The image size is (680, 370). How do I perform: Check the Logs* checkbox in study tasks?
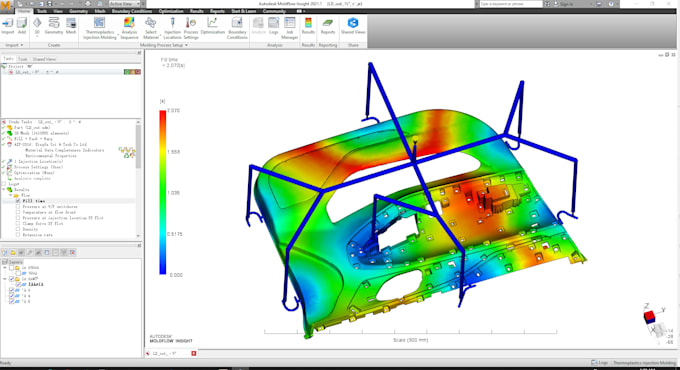coord(4,184)
